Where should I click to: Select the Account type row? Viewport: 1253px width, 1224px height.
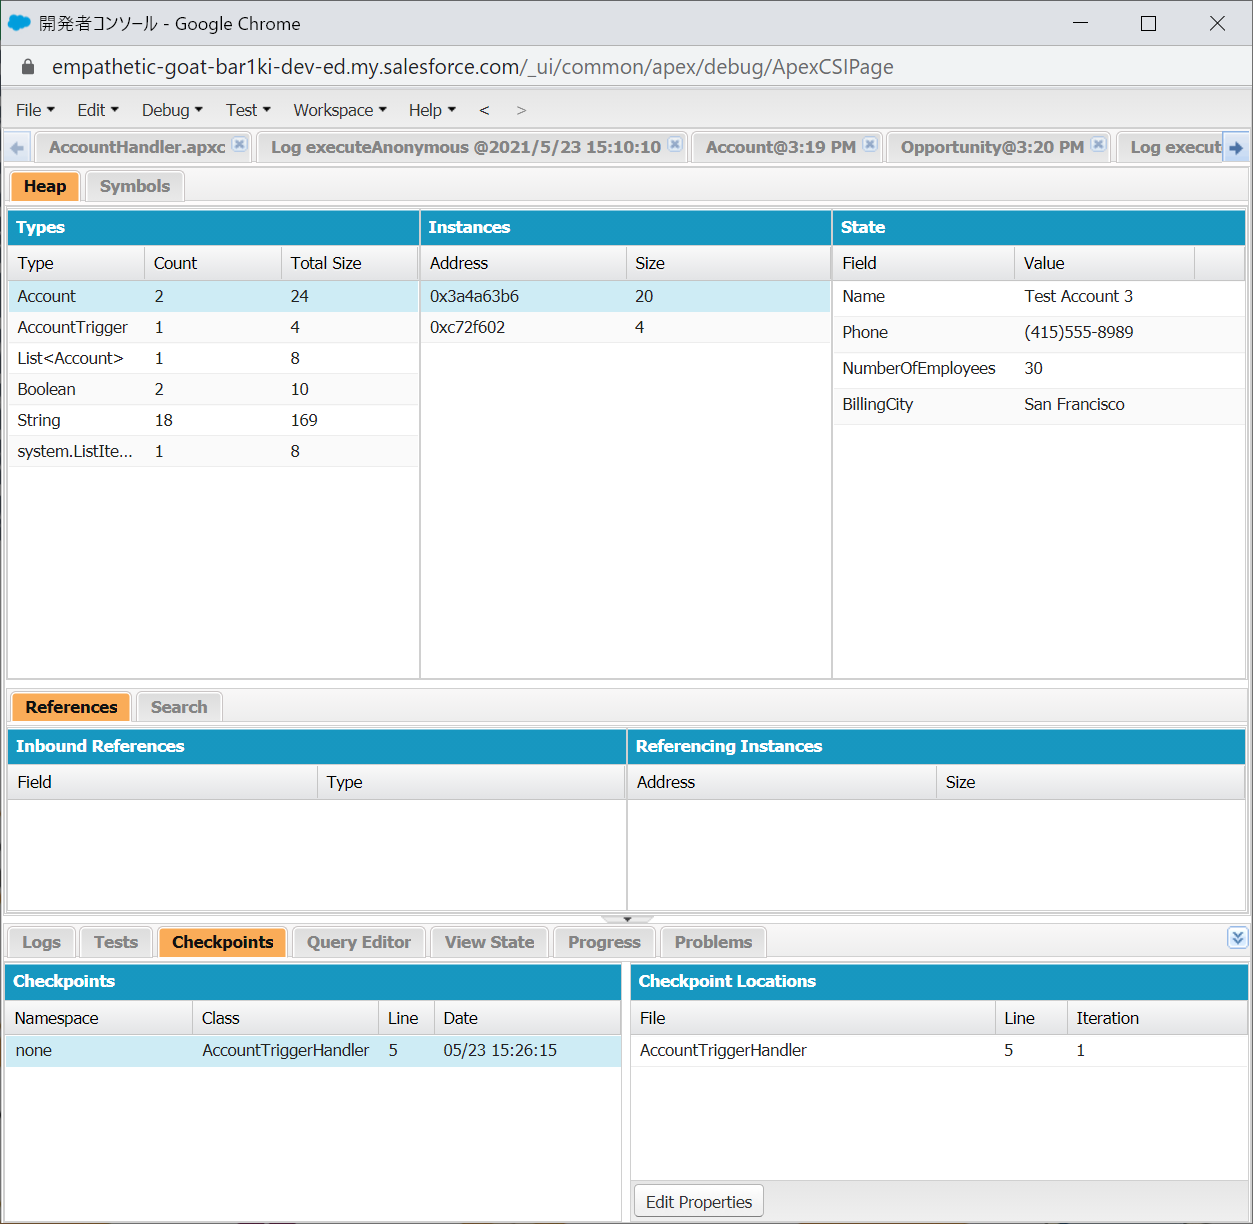(x=213, y=296)
